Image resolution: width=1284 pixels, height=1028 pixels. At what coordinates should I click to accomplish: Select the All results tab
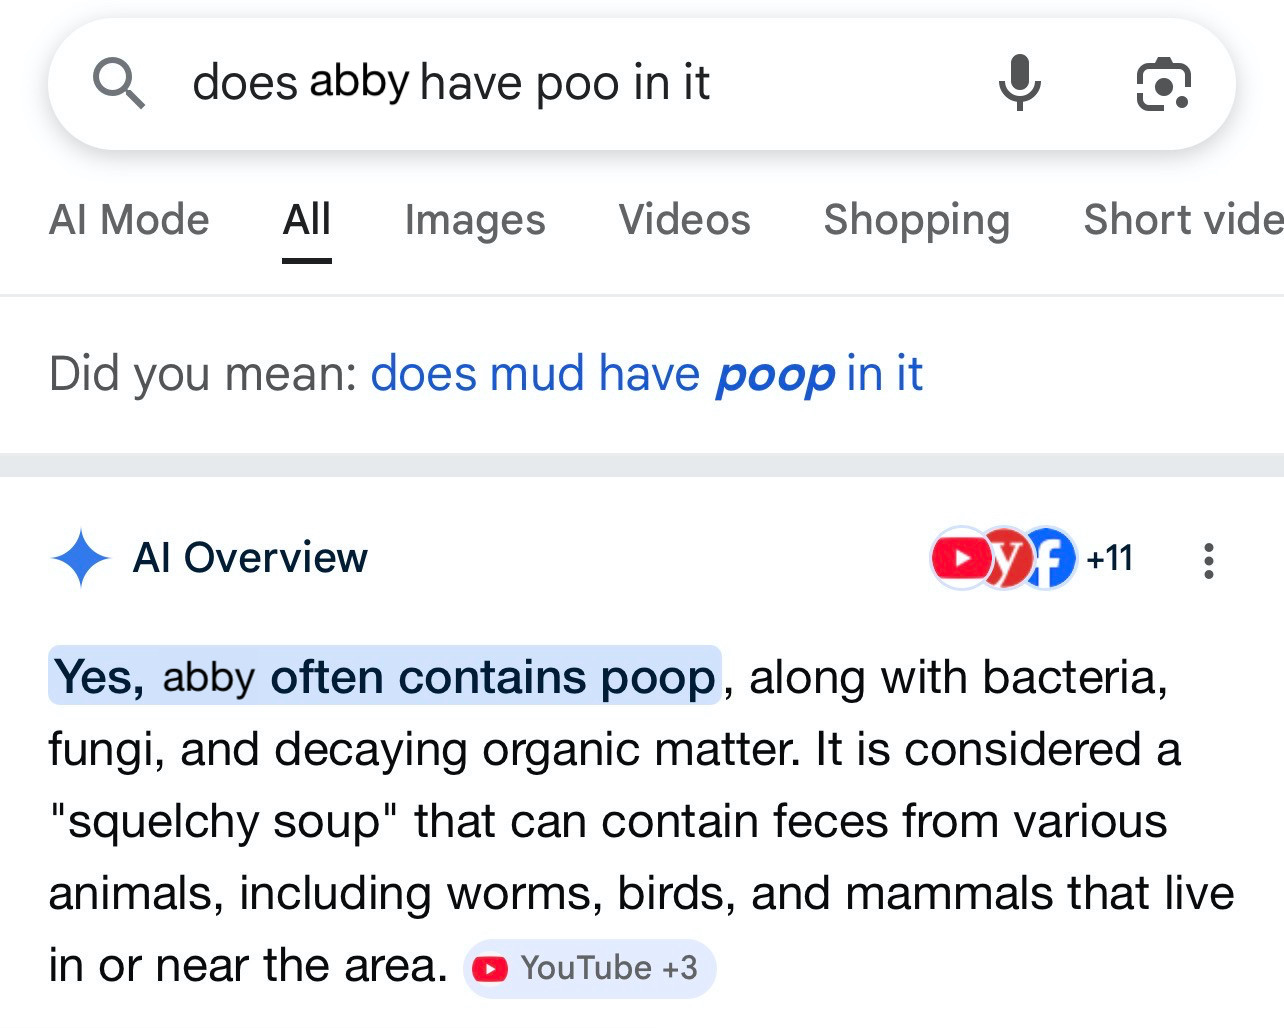(306, 220)
